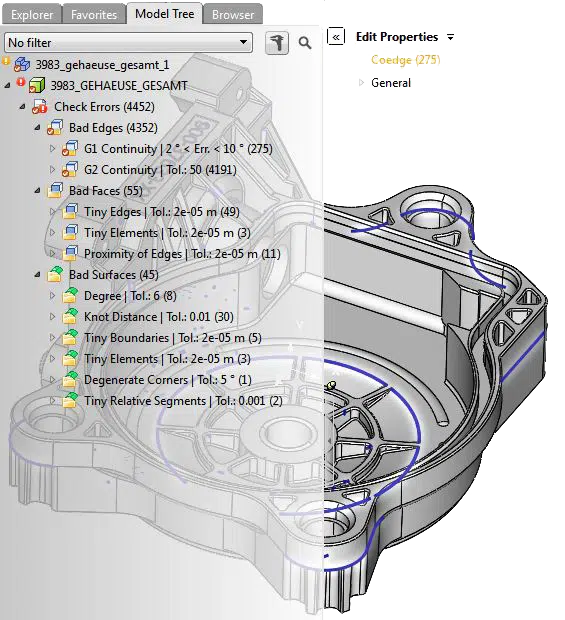Select Tiny Boundaries (5) row
The image size is (565, 620).
[x=173, y=337]
